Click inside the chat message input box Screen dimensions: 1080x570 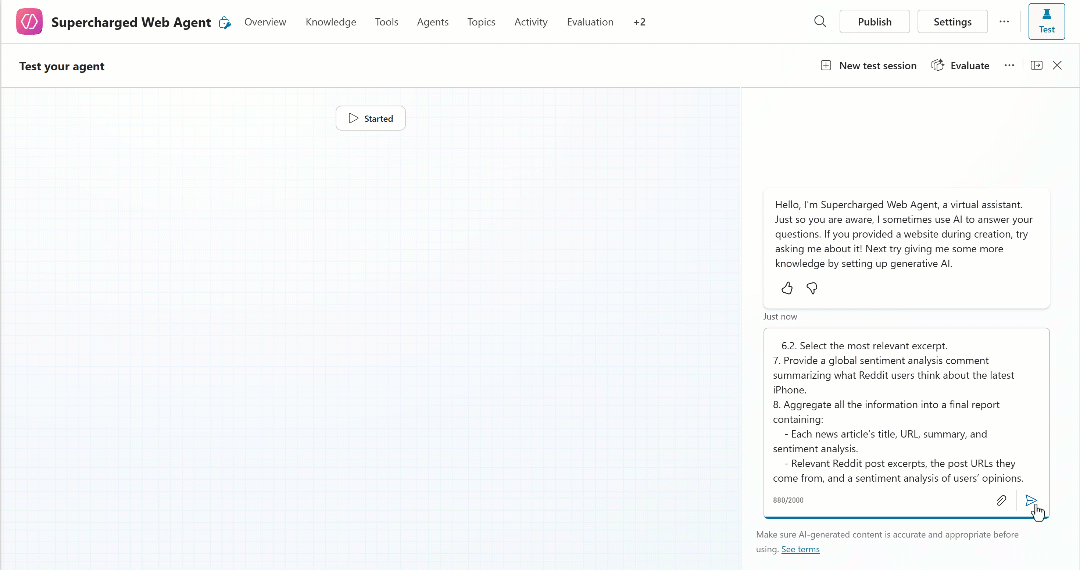click(900, 410)
